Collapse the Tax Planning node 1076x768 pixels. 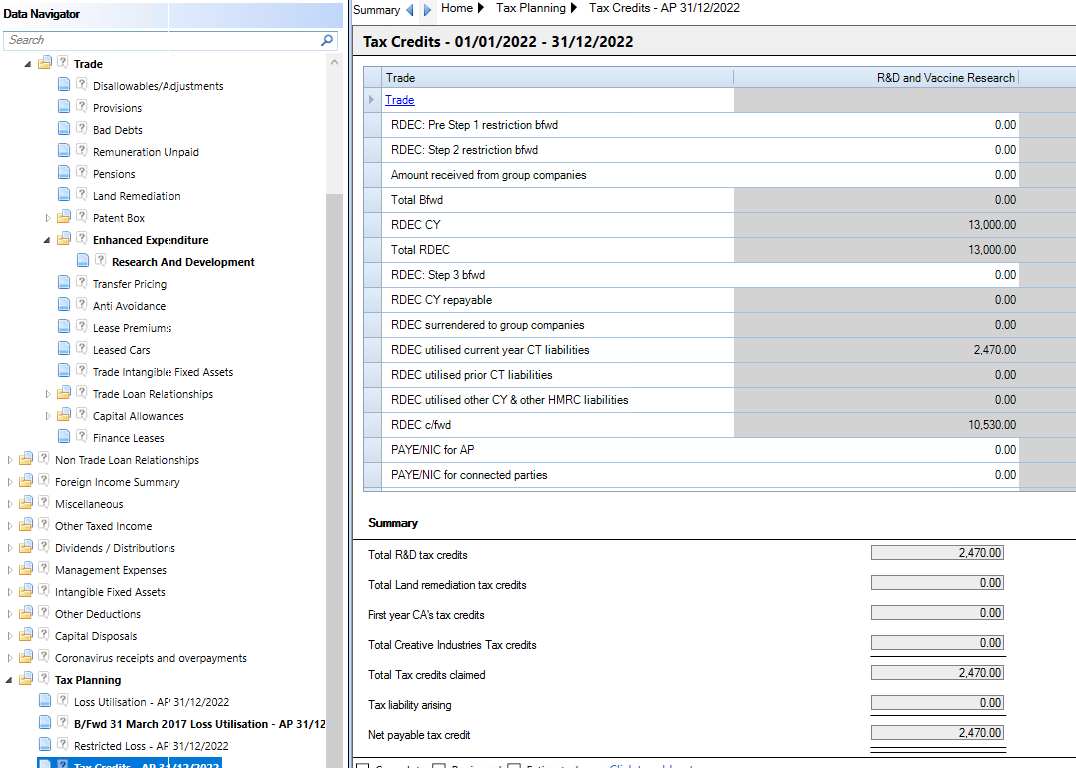pos(9,680)
